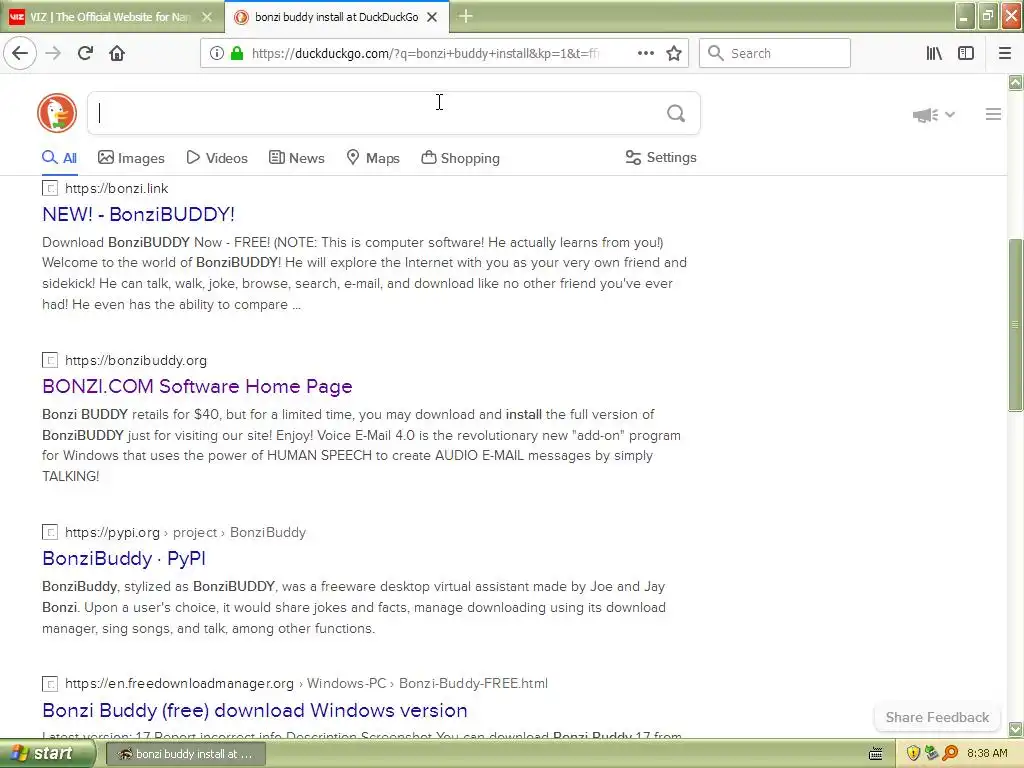Image resolution: width=1024 pixels, height=768 pixels.
Task: Click favicon beside freedownloadmanager result
Action: (x=50, y=684)
